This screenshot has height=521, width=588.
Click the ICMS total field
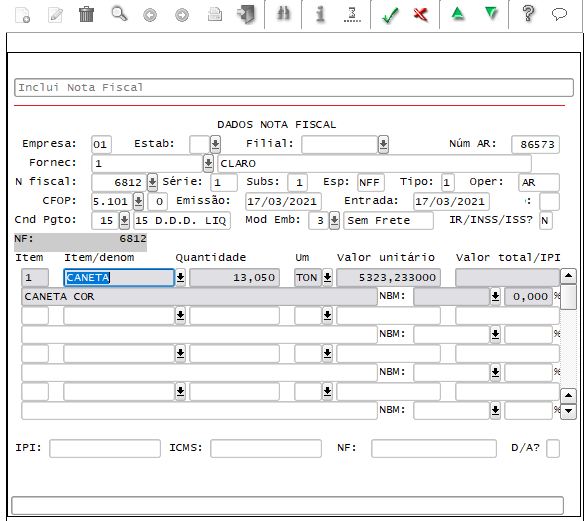click(x=266, y=449)
